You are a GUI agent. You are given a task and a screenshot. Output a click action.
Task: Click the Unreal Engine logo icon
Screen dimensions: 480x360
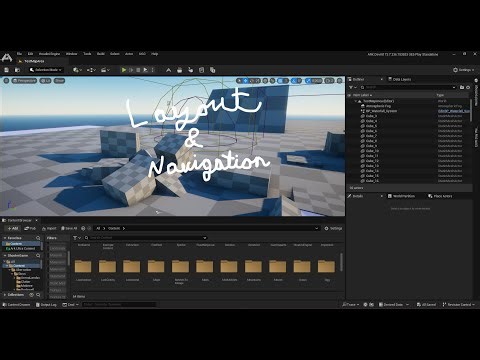point(7,58)
